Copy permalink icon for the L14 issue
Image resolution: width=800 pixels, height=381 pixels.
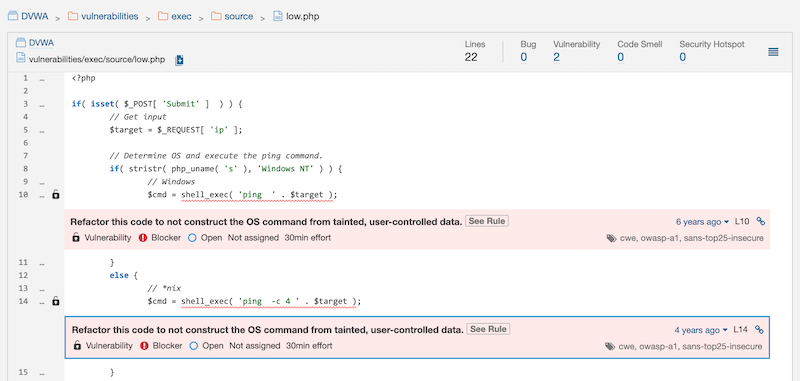point(759,329)
